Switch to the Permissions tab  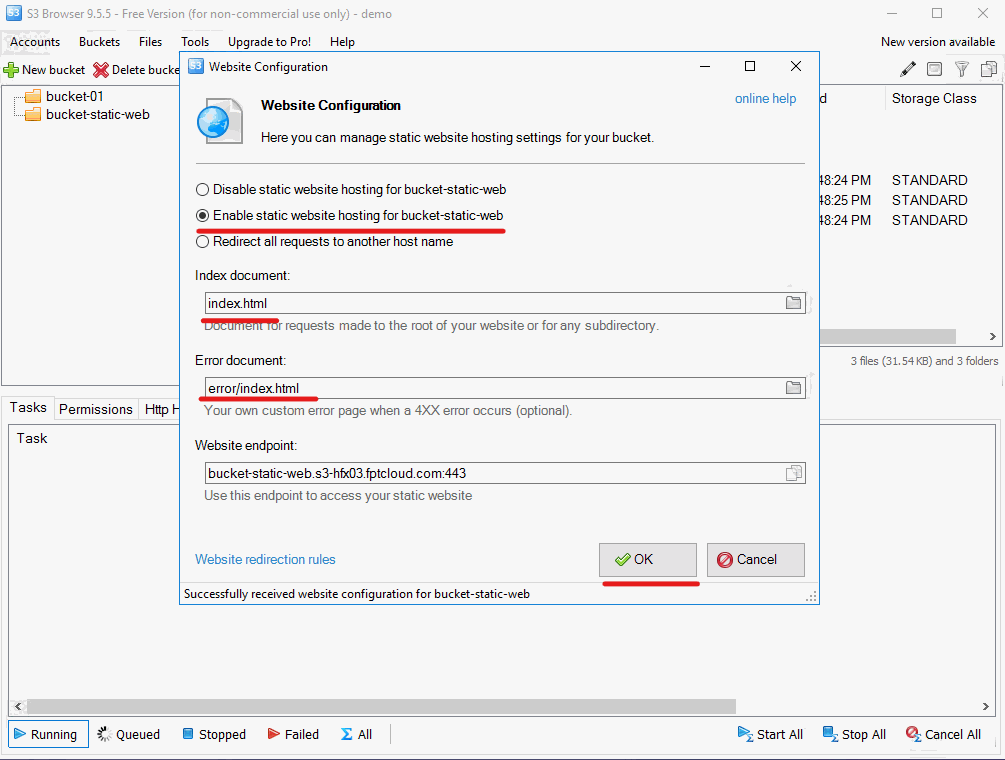click(96, 409)
